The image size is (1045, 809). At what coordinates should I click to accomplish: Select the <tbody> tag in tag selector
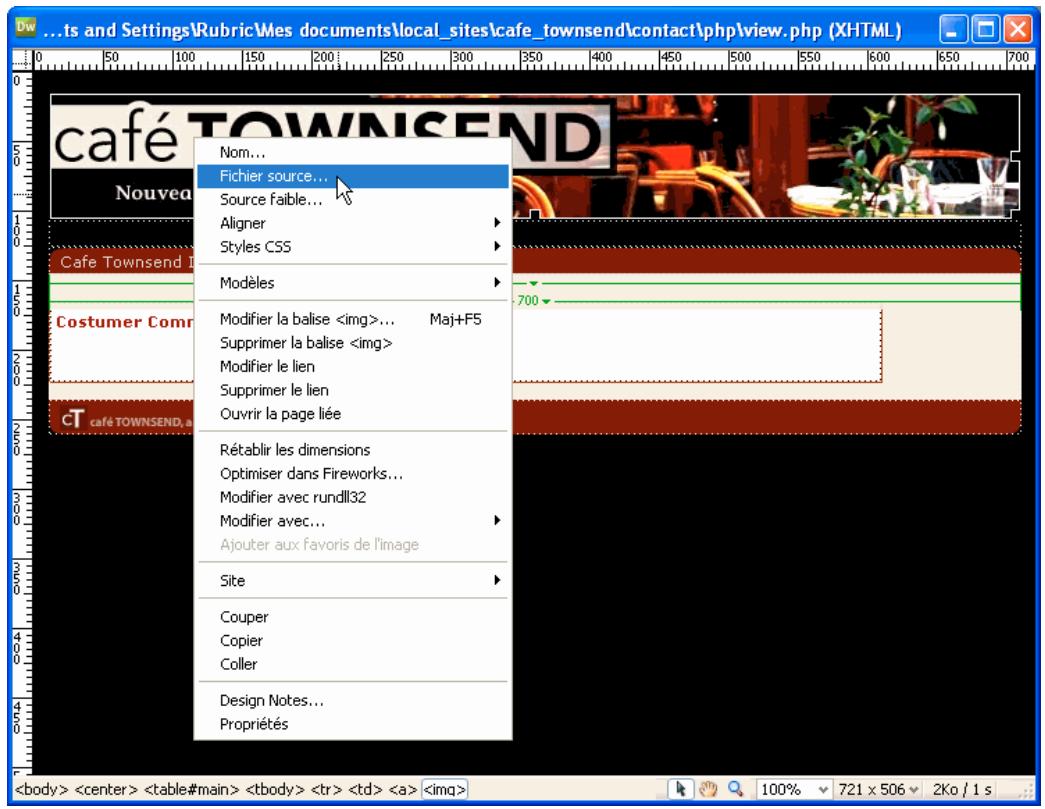(x=275, y=790)
